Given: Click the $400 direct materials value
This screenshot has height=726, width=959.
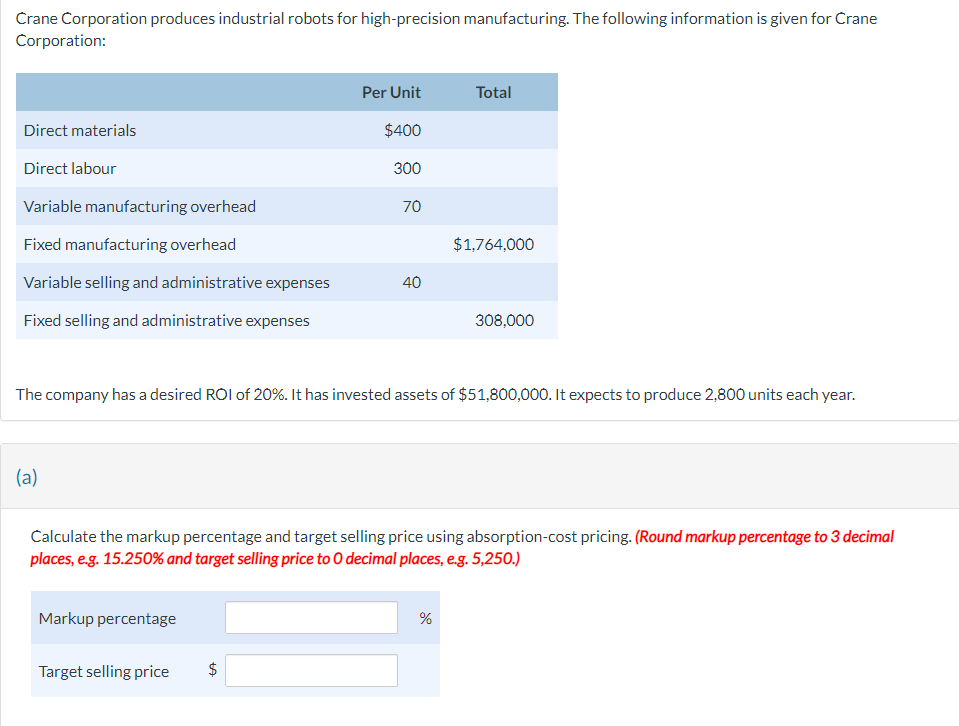Looking at the screenshot, I should pyautogui.click(x=402, y=130).
